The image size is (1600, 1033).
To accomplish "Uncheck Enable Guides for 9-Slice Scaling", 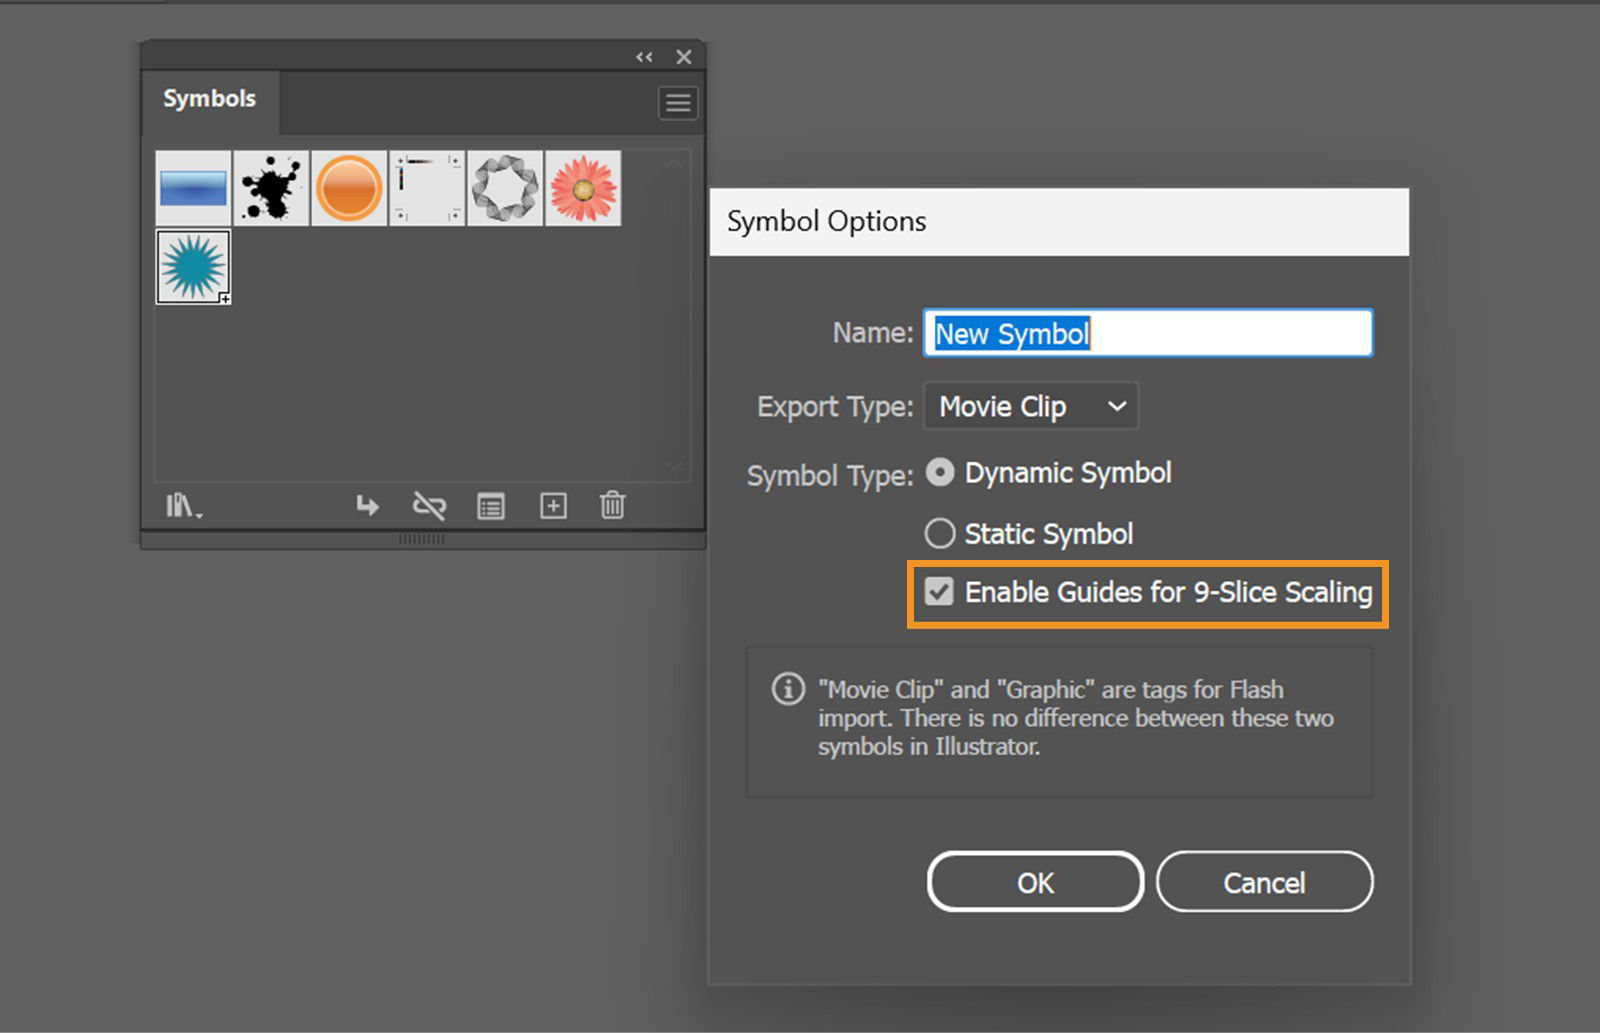I will 938,592.
